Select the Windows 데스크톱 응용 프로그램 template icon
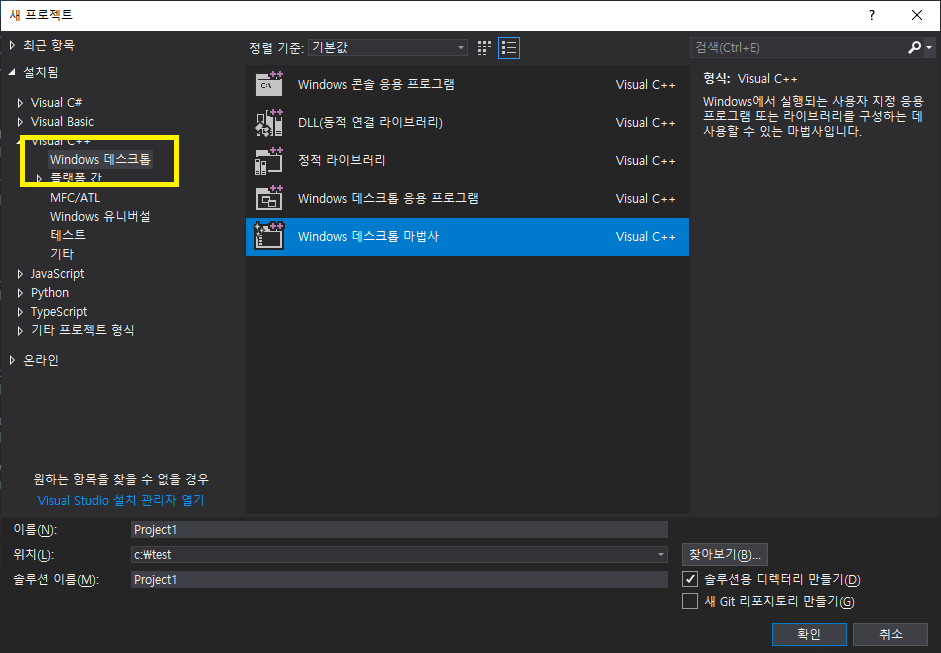 [269, 198]
